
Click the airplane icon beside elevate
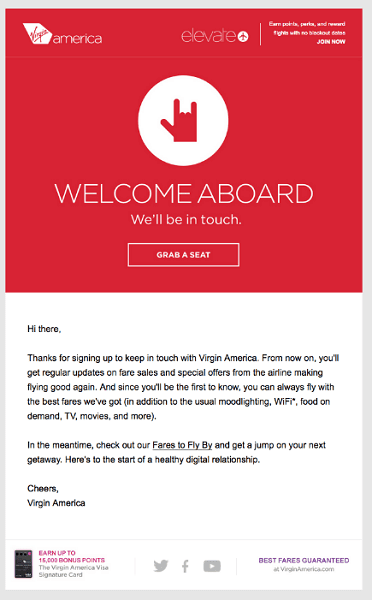point(243,37)
